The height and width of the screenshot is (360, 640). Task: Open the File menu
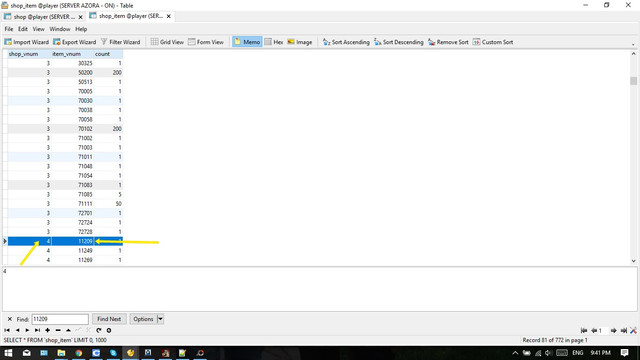[x=9, y=29]
